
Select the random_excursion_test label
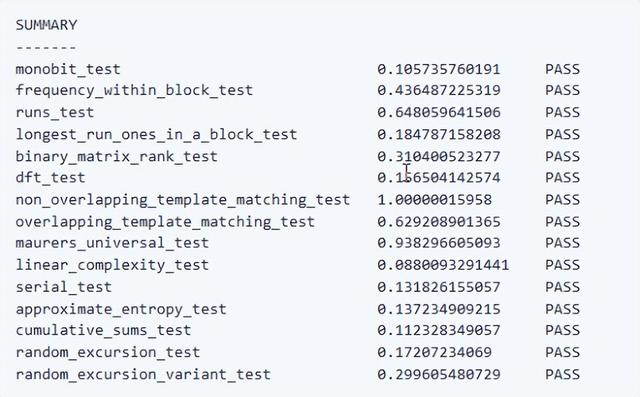[108, 353]
